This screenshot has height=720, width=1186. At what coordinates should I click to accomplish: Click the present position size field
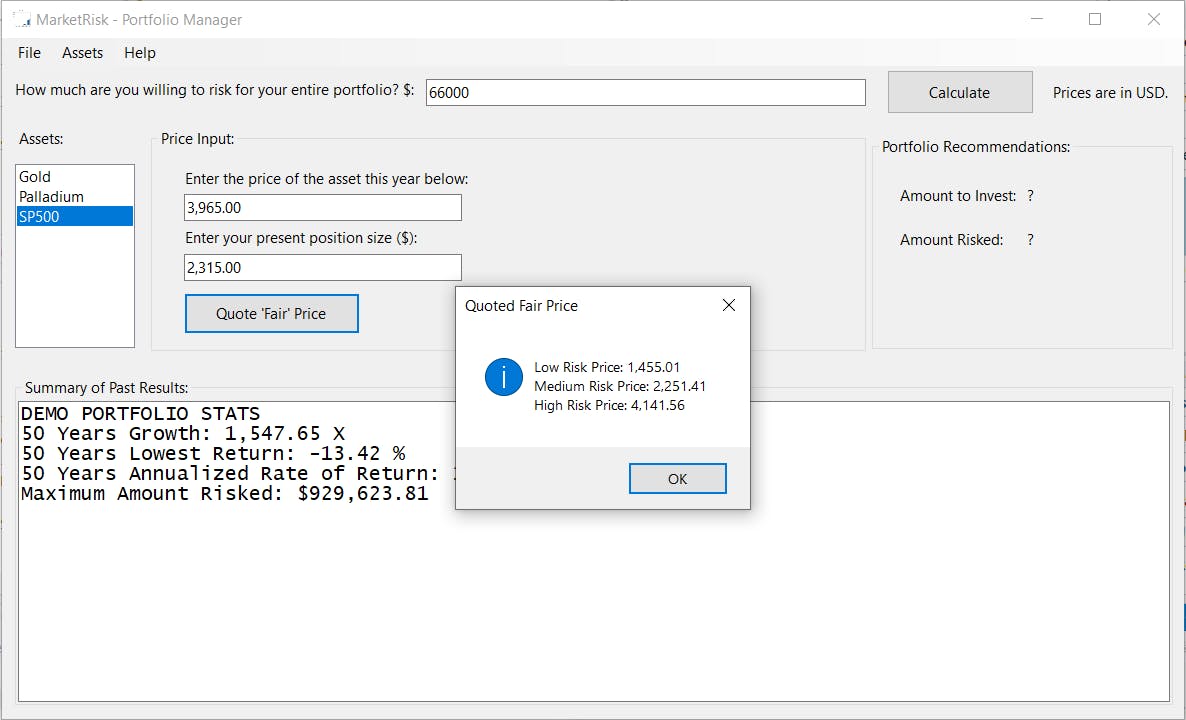[323, 268]
